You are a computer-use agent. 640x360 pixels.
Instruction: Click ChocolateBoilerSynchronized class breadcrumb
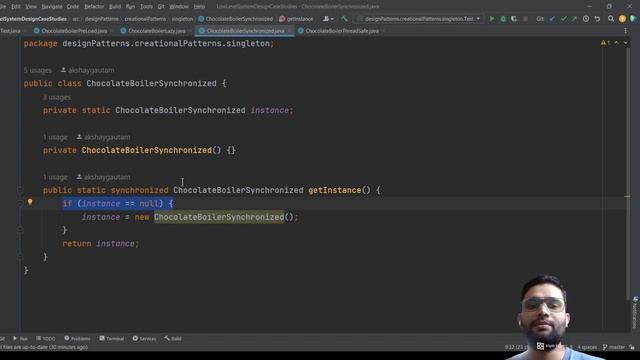coord(236,19)
